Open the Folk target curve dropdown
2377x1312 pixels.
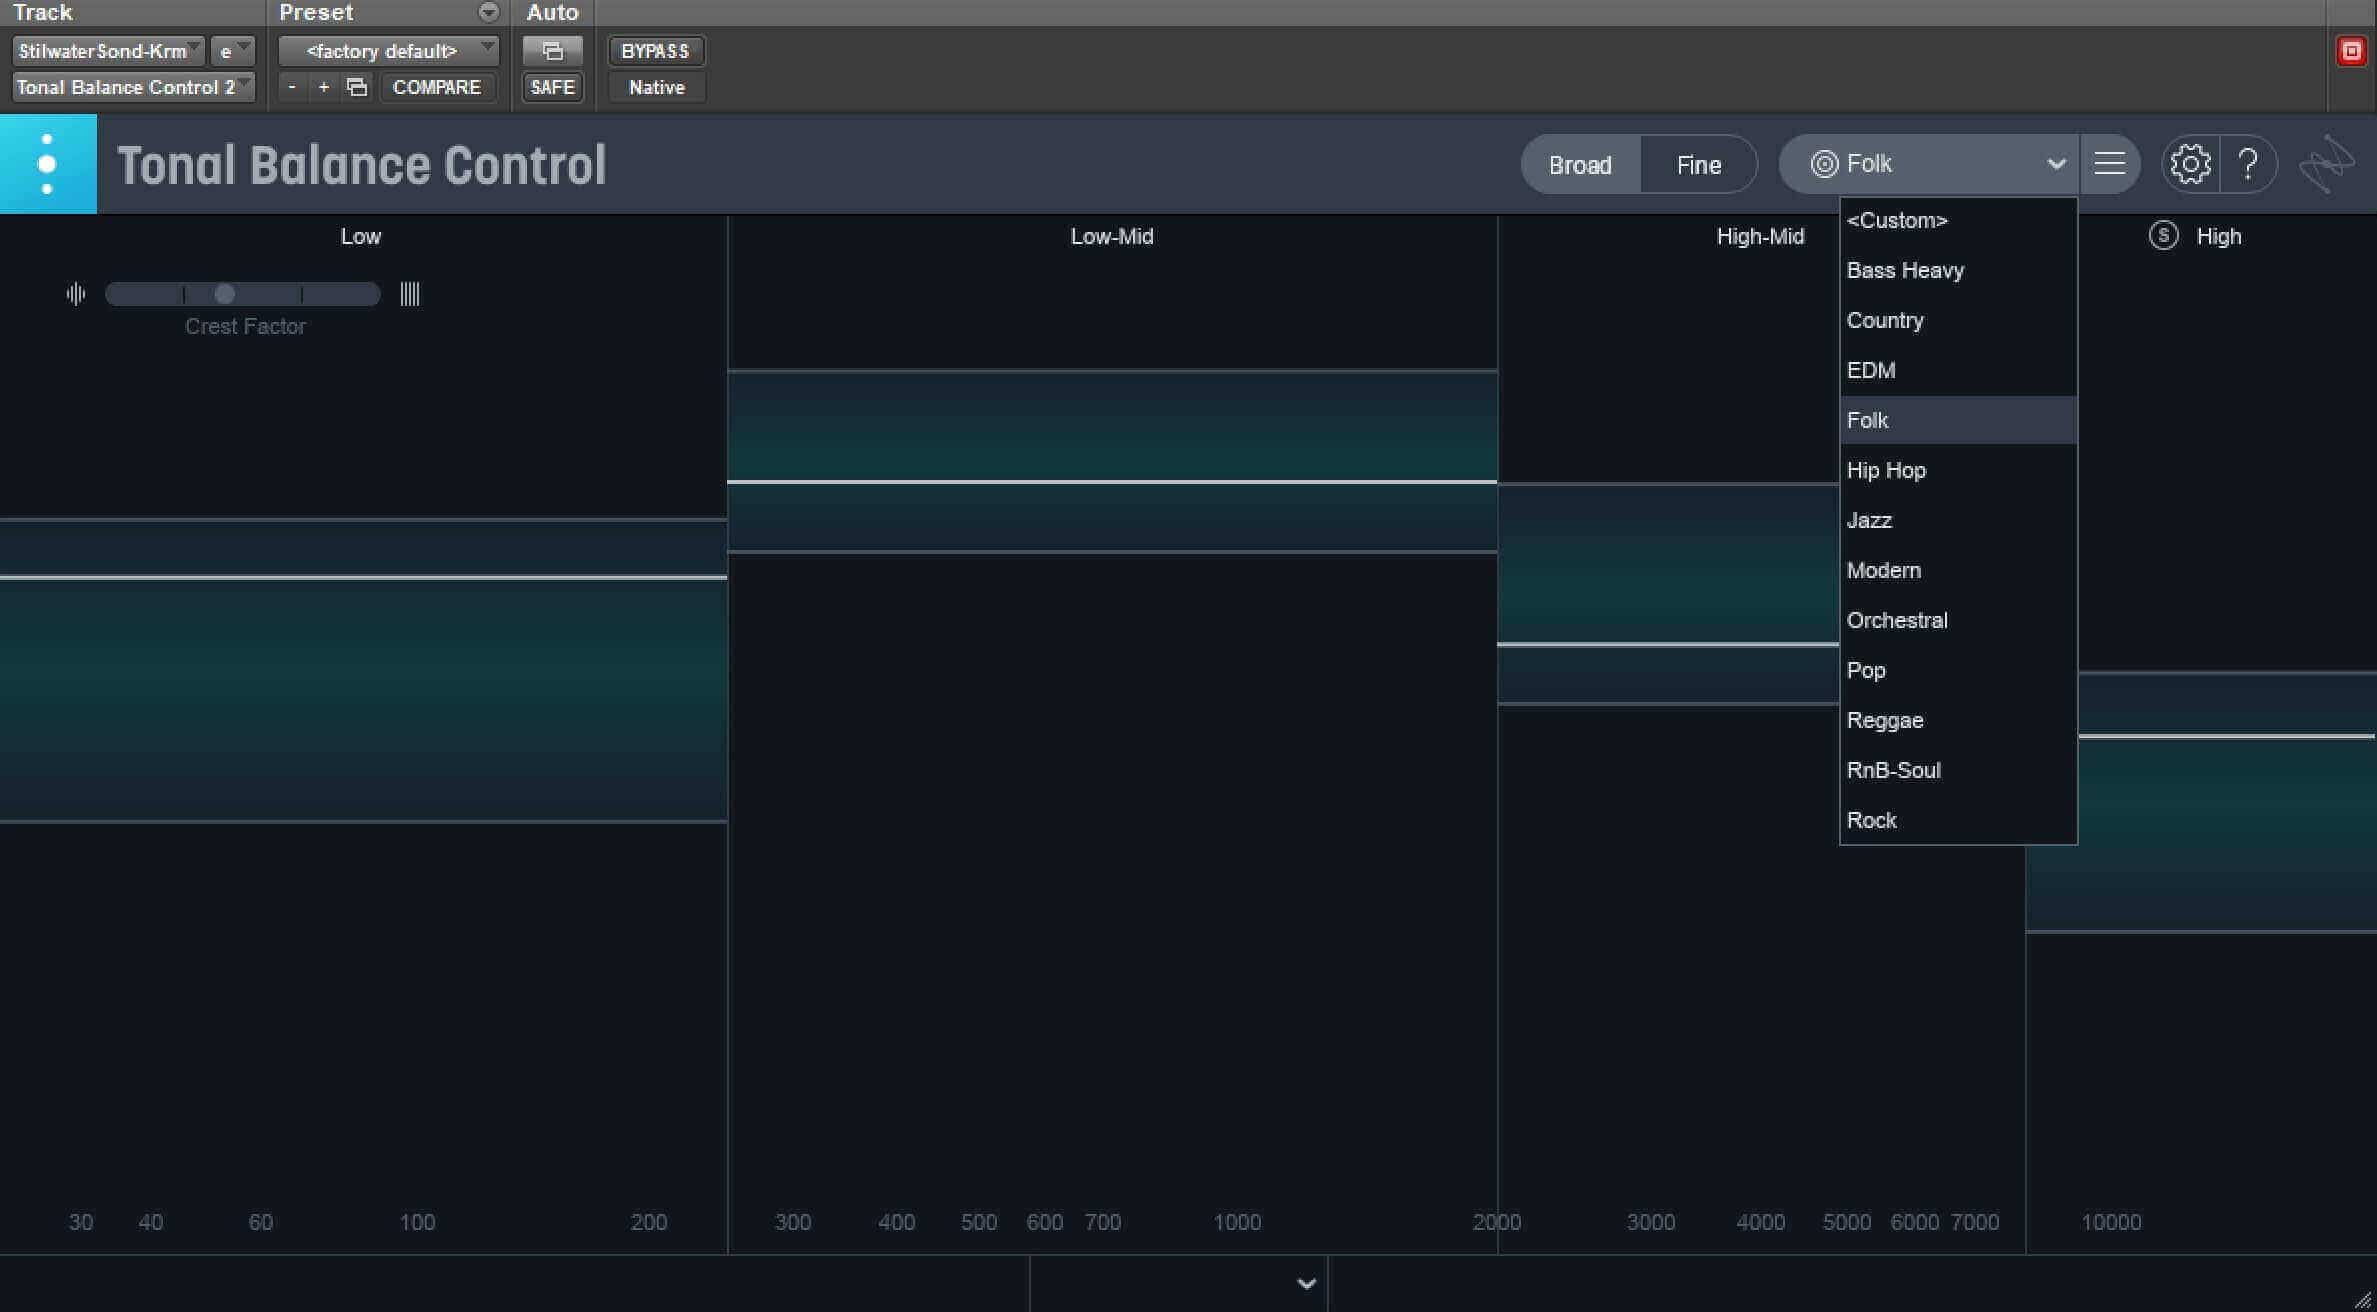[1928, 164]
